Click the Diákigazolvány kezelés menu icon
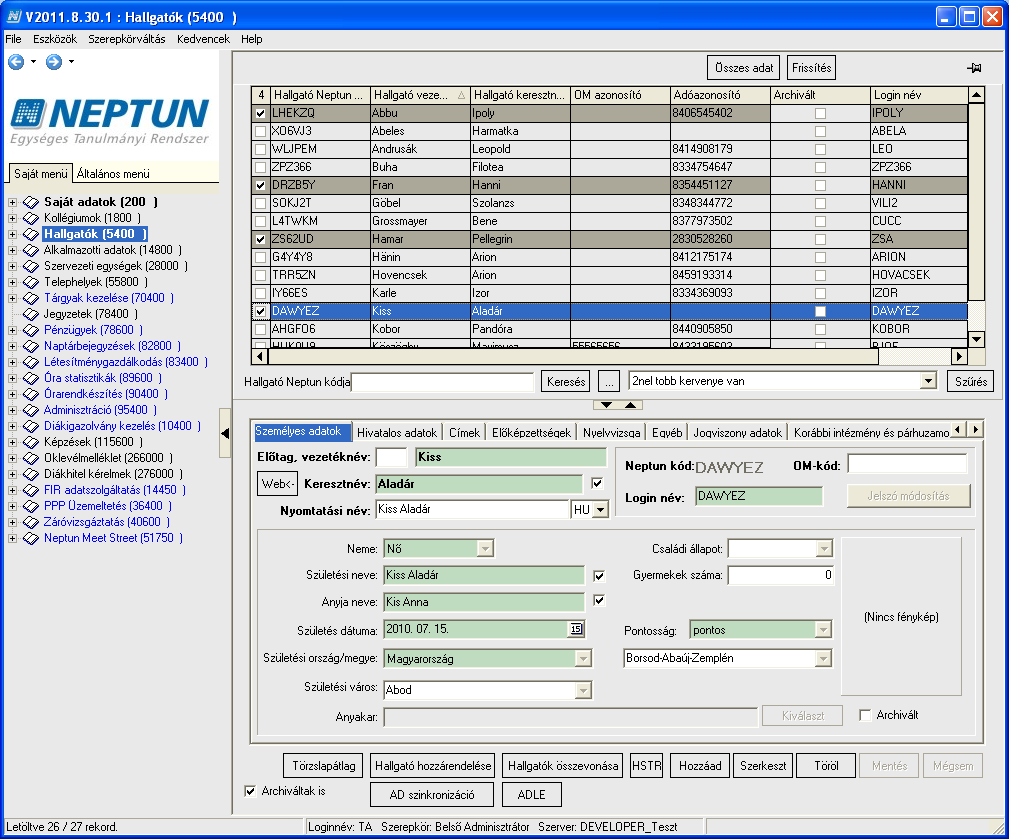Image resolution: width=1009 pixels, height=839 pixels. pos(31,426)
